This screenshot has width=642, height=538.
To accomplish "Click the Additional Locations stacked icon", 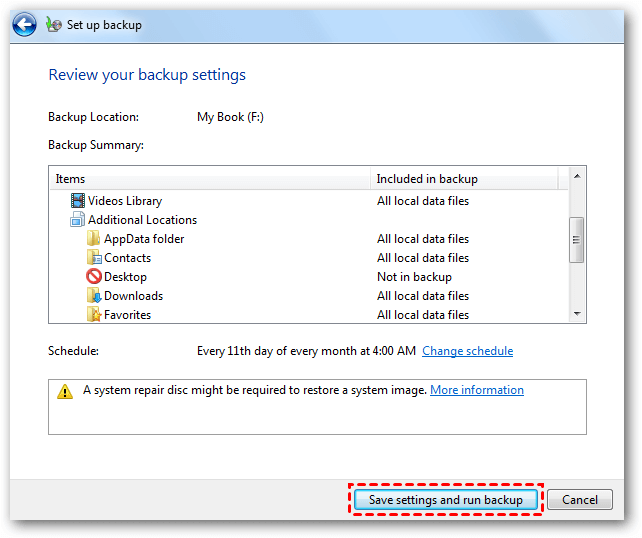I will click(78, 220).
